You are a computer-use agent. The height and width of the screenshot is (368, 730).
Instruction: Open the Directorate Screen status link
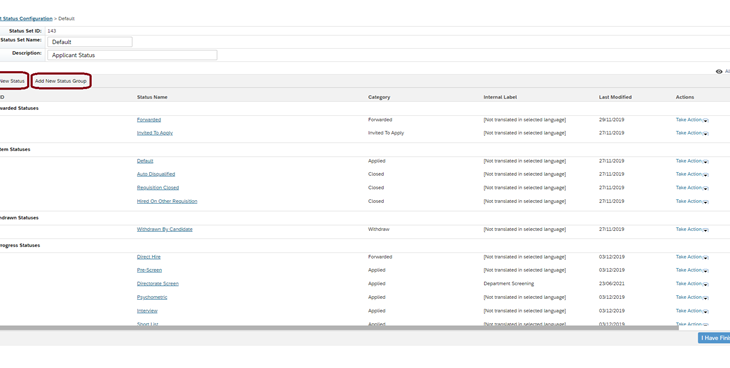[x=157, y=283]
